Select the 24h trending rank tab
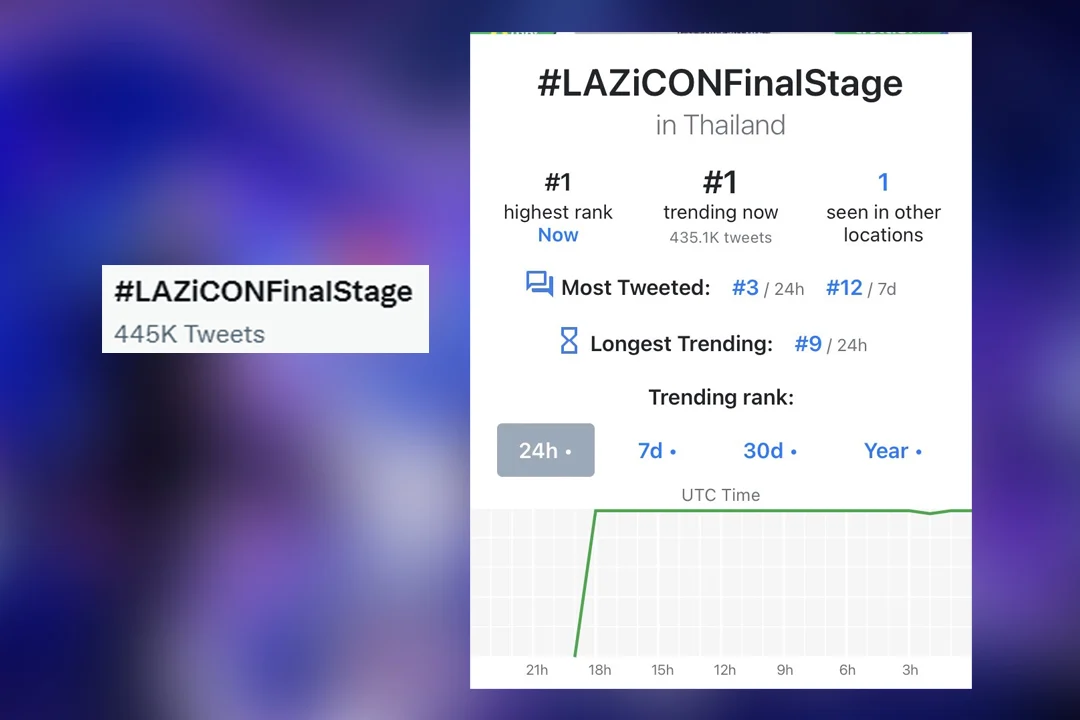This screenshot has width=1080, height=720. pyautogui.click(x=545, y=450)
